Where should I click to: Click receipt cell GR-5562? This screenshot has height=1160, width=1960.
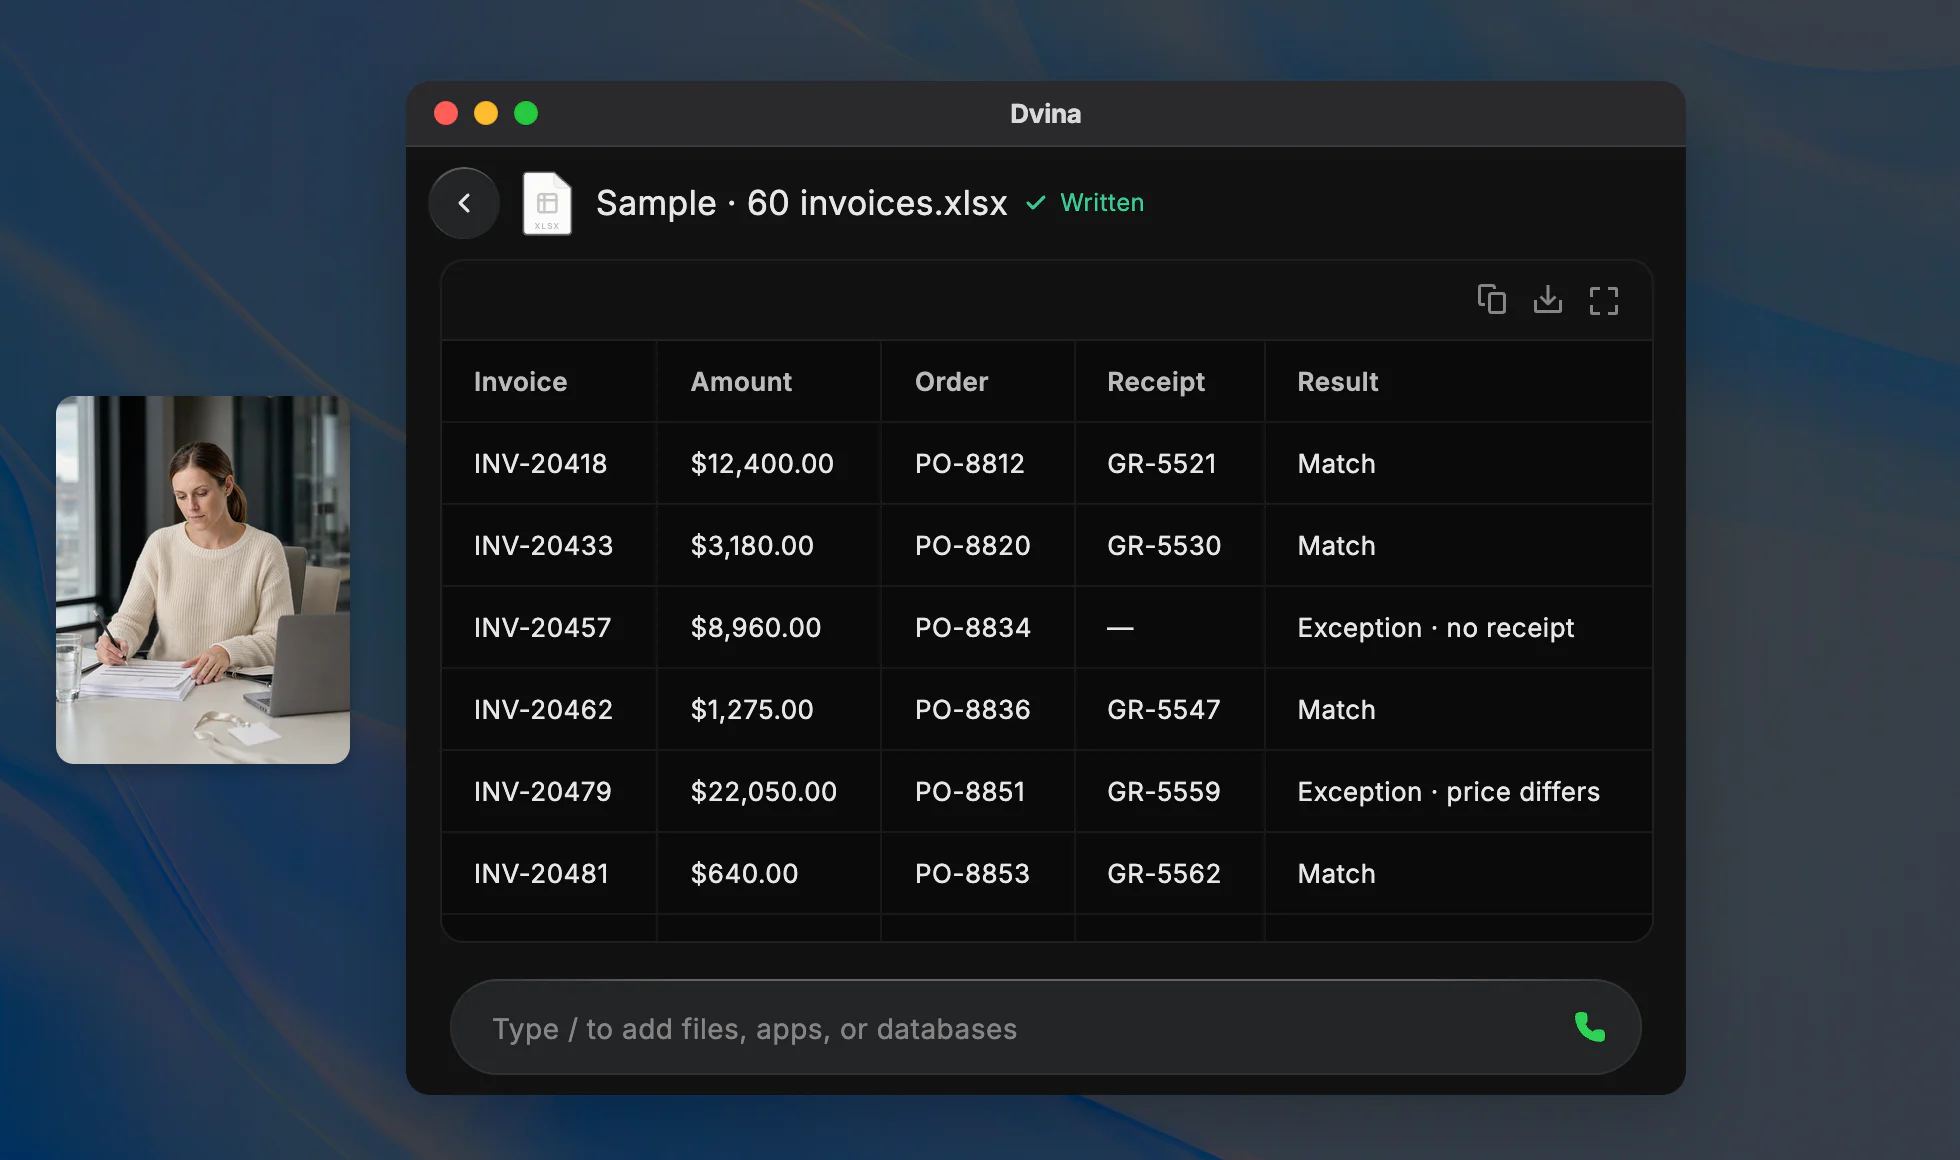pos(1163,873)
